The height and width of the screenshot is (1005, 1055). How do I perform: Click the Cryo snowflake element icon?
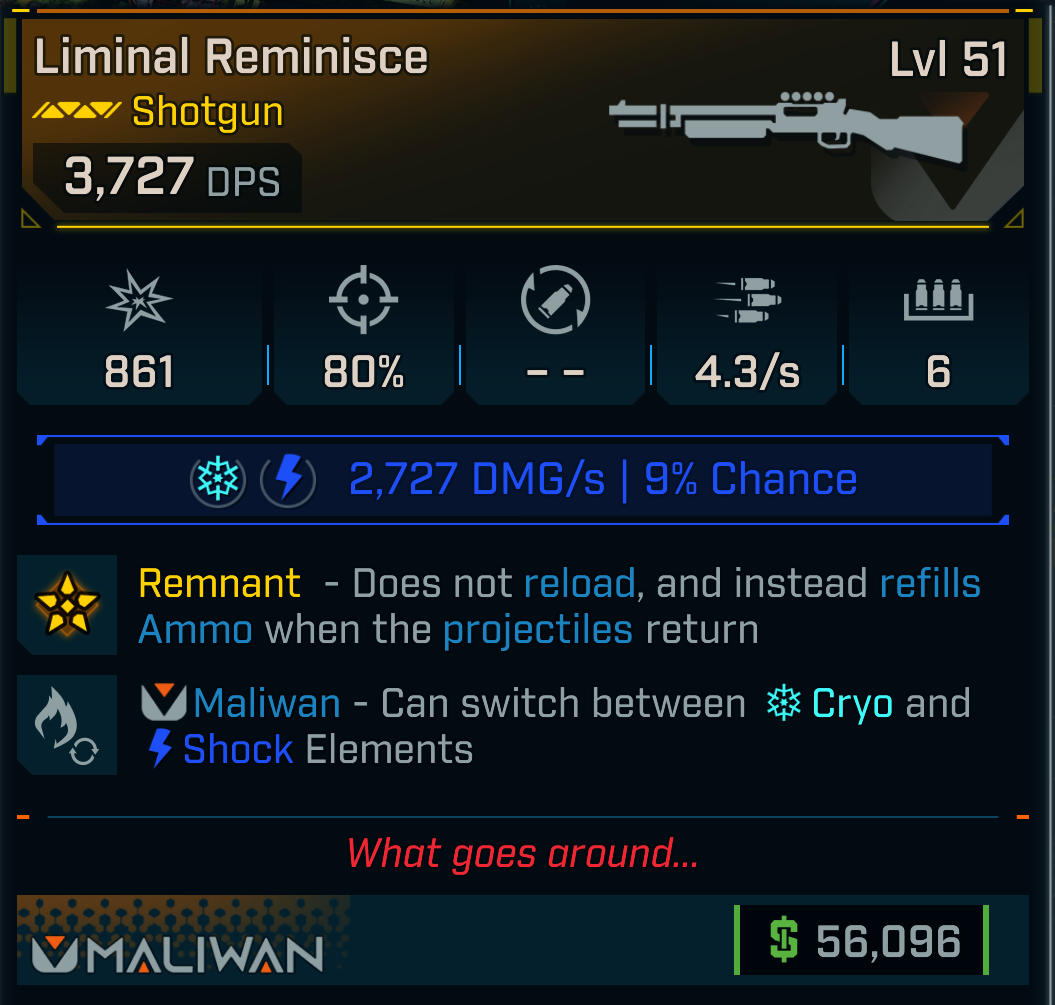coord(220,481)
